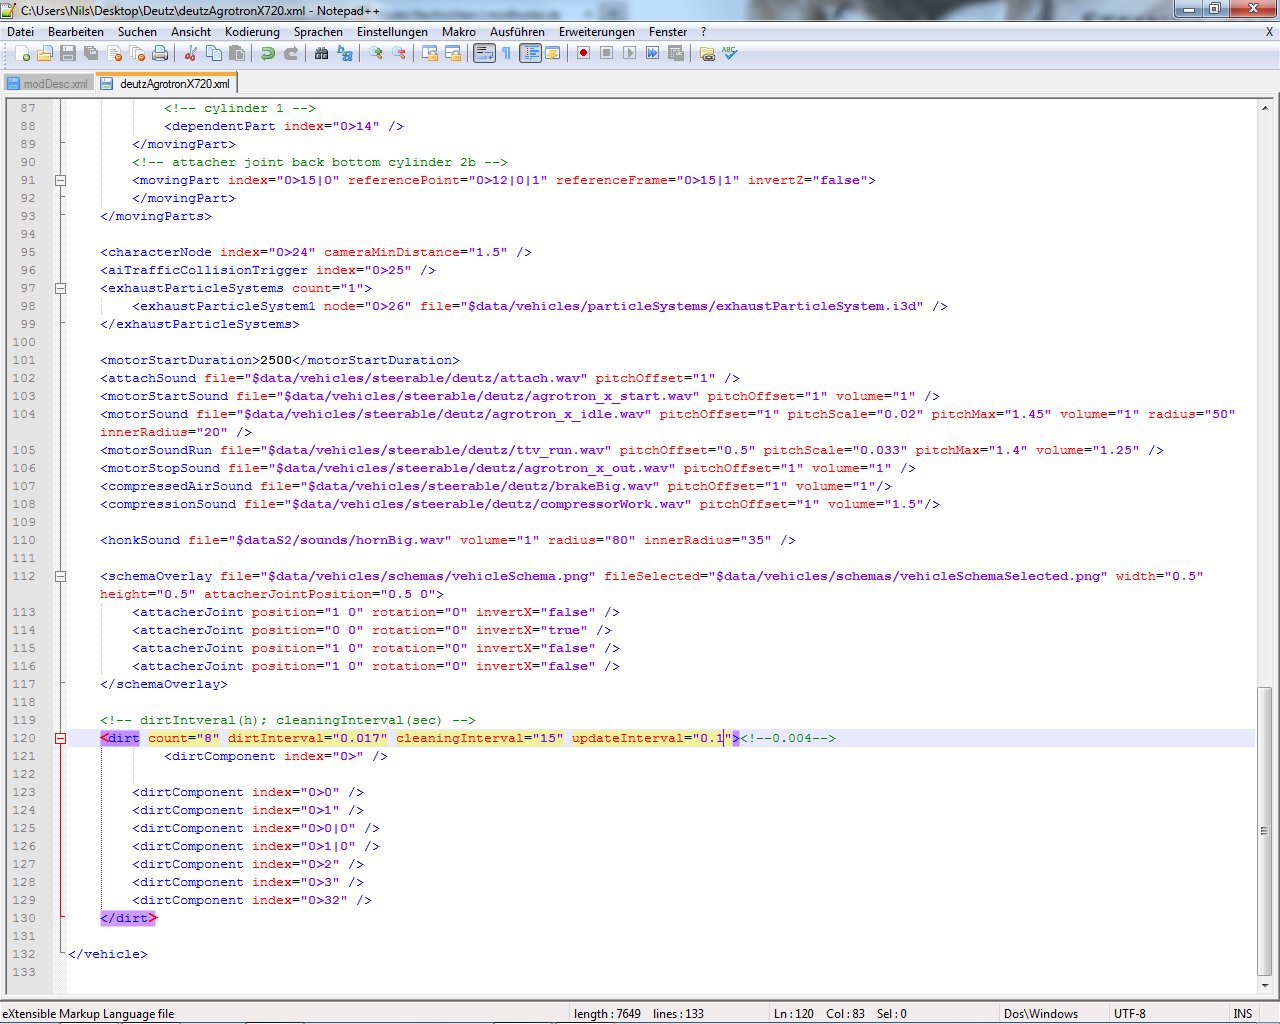Click line number 104 in the margin
Viewport: 1280px width, 1024px height.
[x=23, y=414]
